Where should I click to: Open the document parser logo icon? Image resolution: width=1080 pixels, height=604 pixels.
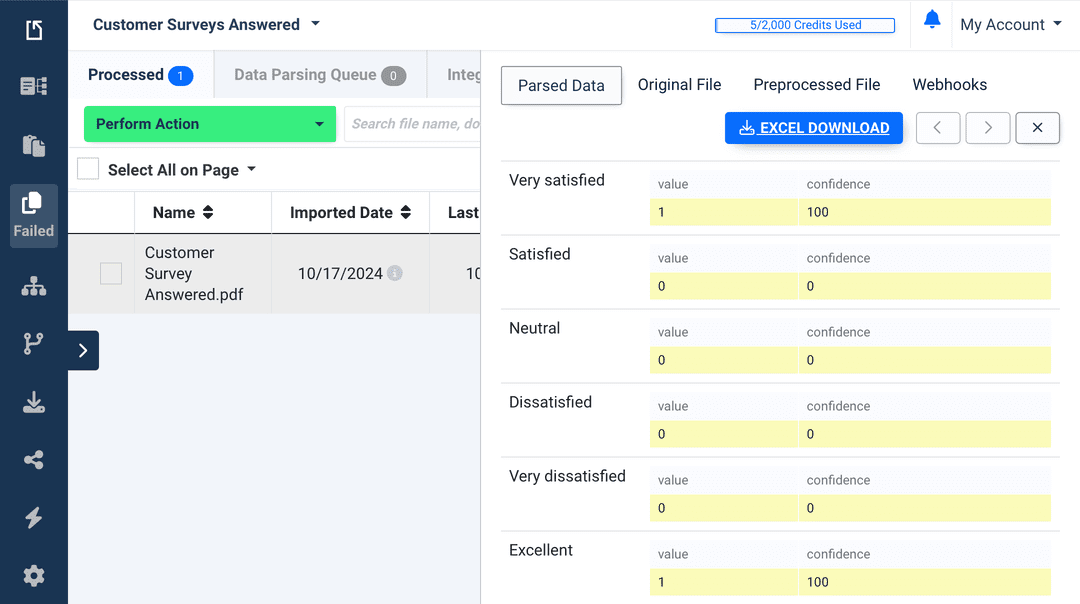(x=33, y=29)
